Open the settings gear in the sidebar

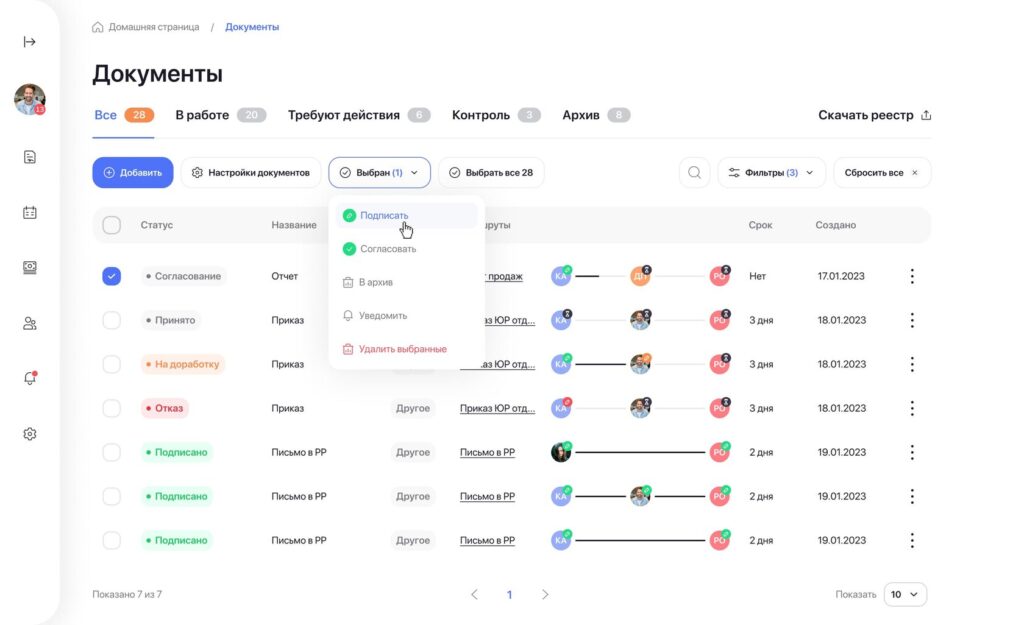click(30, 434)
